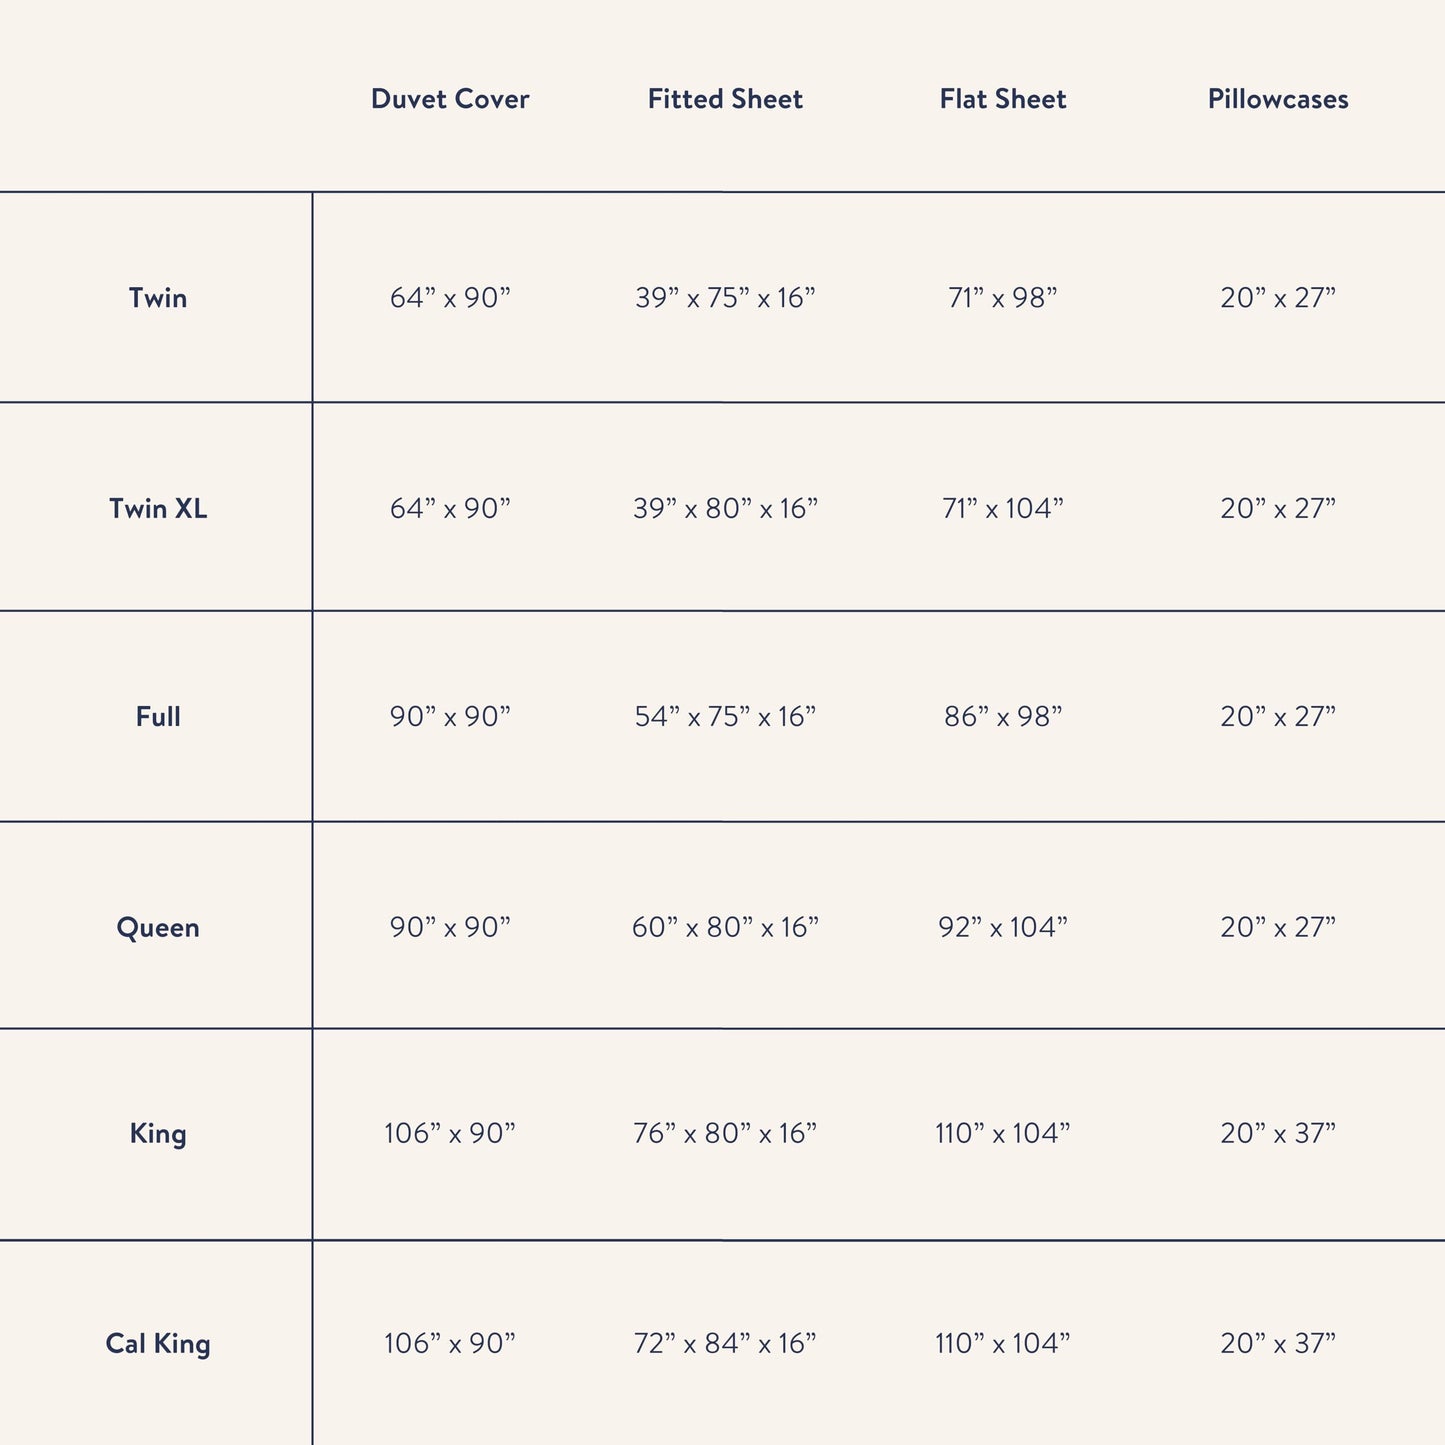Click Twin XL flat sheet size 71" x 104"
The width and height of the screenshot is (1445, 1445).
pos(1003,509)
